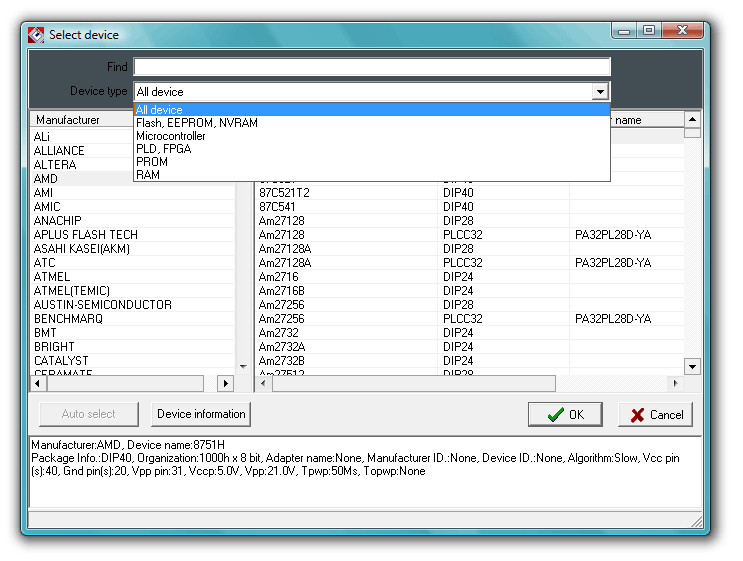This screenshot has width=743, height=561.
Task: Select manufacturer ANACHIP
Action: 133,221
